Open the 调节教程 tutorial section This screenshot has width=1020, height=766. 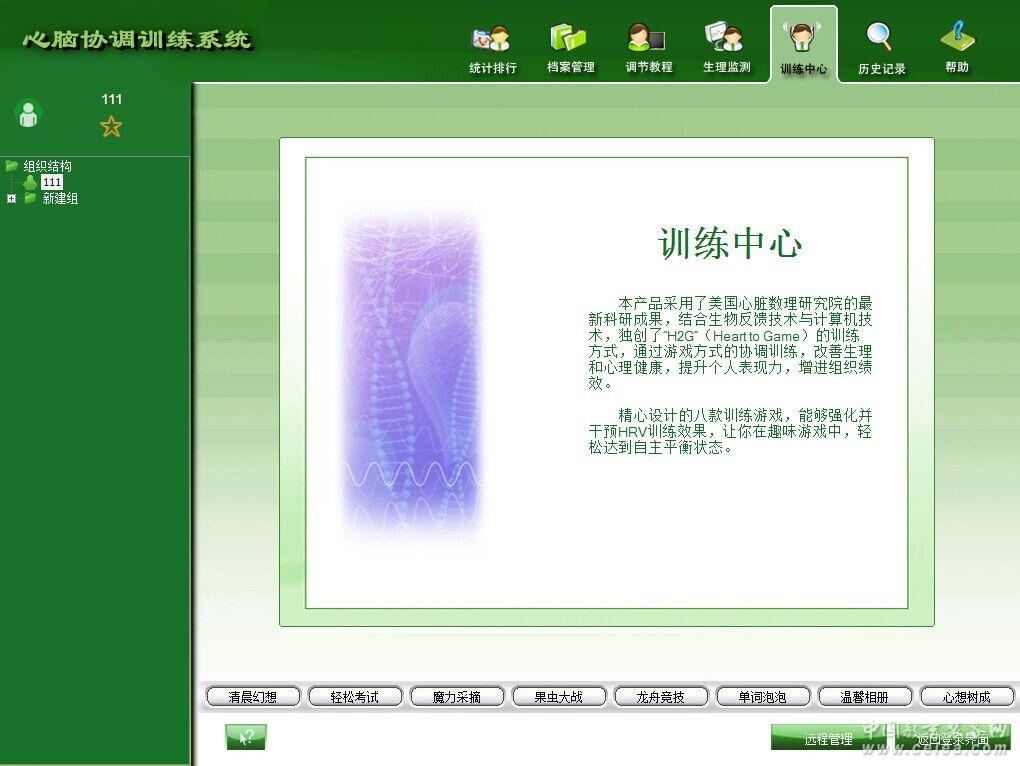click(x=648, y=48)
